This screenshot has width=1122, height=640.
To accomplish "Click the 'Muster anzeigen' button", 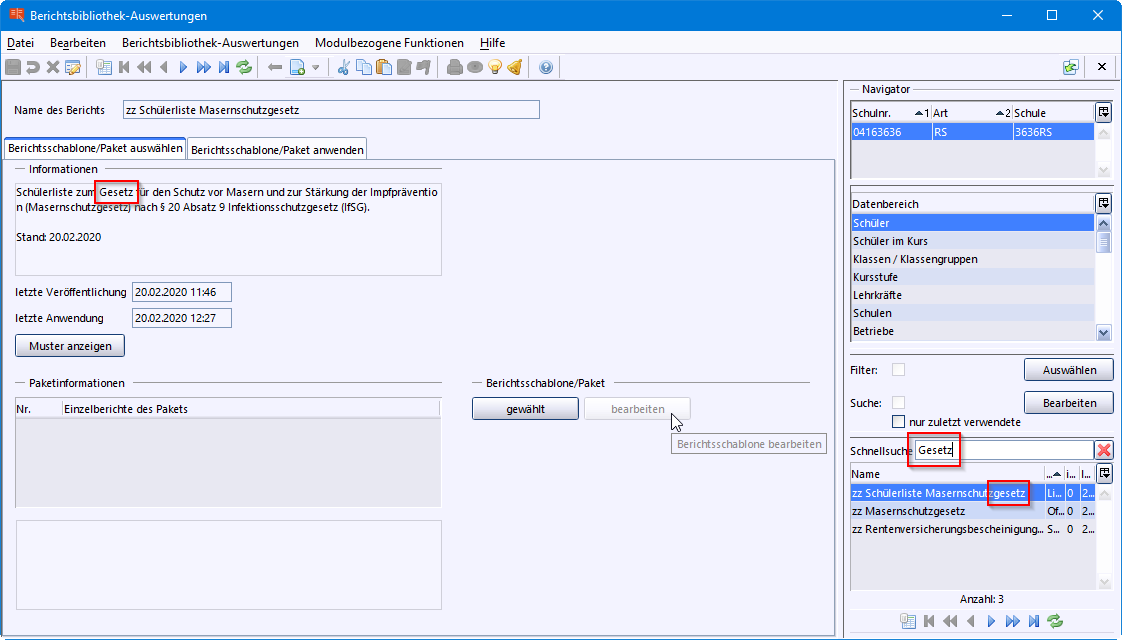I will tap(70, 345).
